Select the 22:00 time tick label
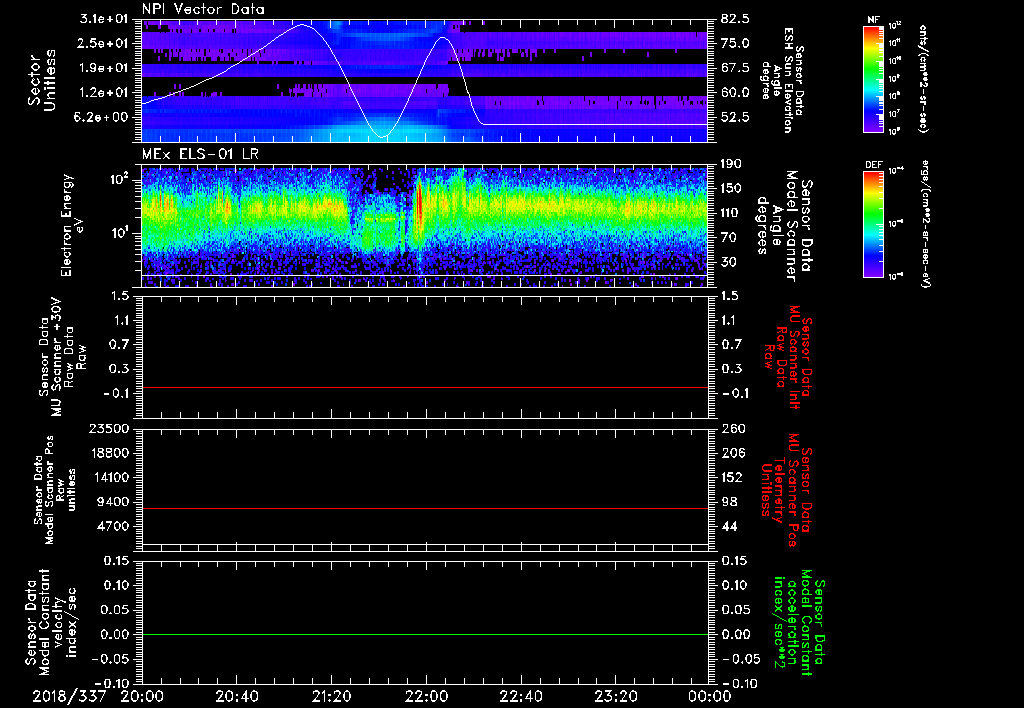 pyautogui.click(x=426, y=696)
